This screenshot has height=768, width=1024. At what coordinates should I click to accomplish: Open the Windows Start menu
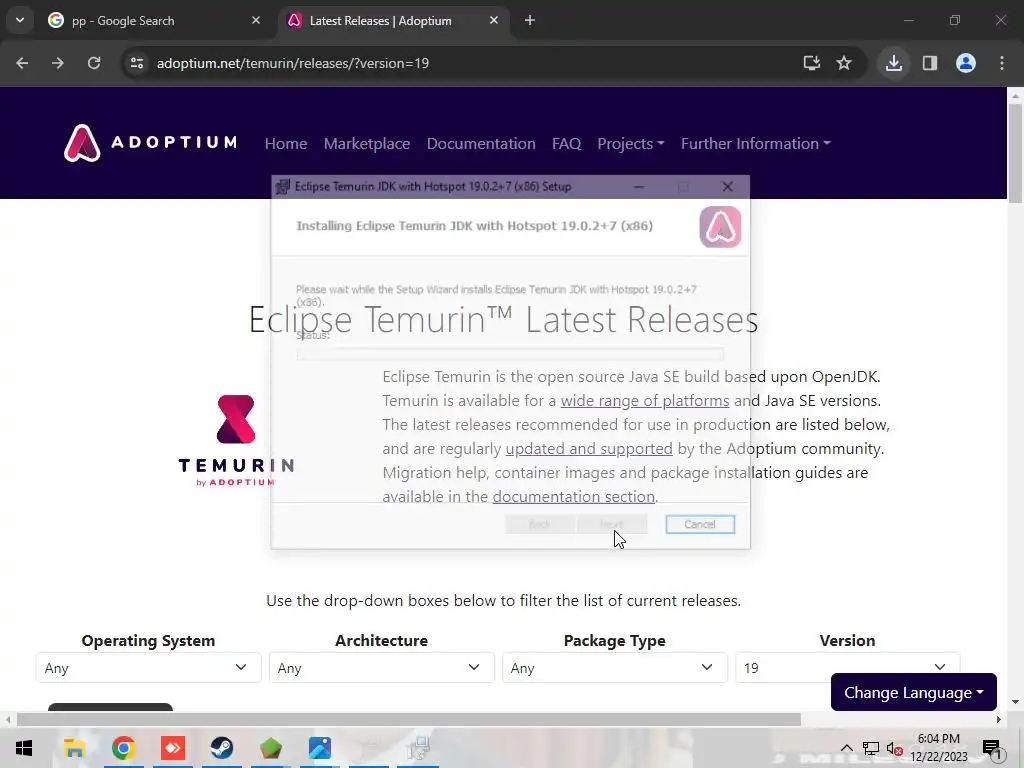tap(24, 748)
